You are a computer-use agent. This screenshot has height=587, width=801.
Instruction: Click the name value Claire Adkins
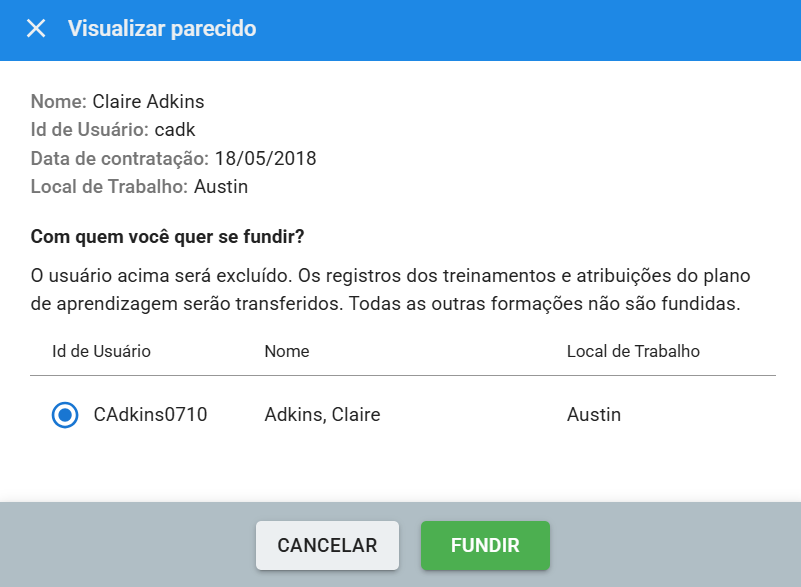(148, 101)
